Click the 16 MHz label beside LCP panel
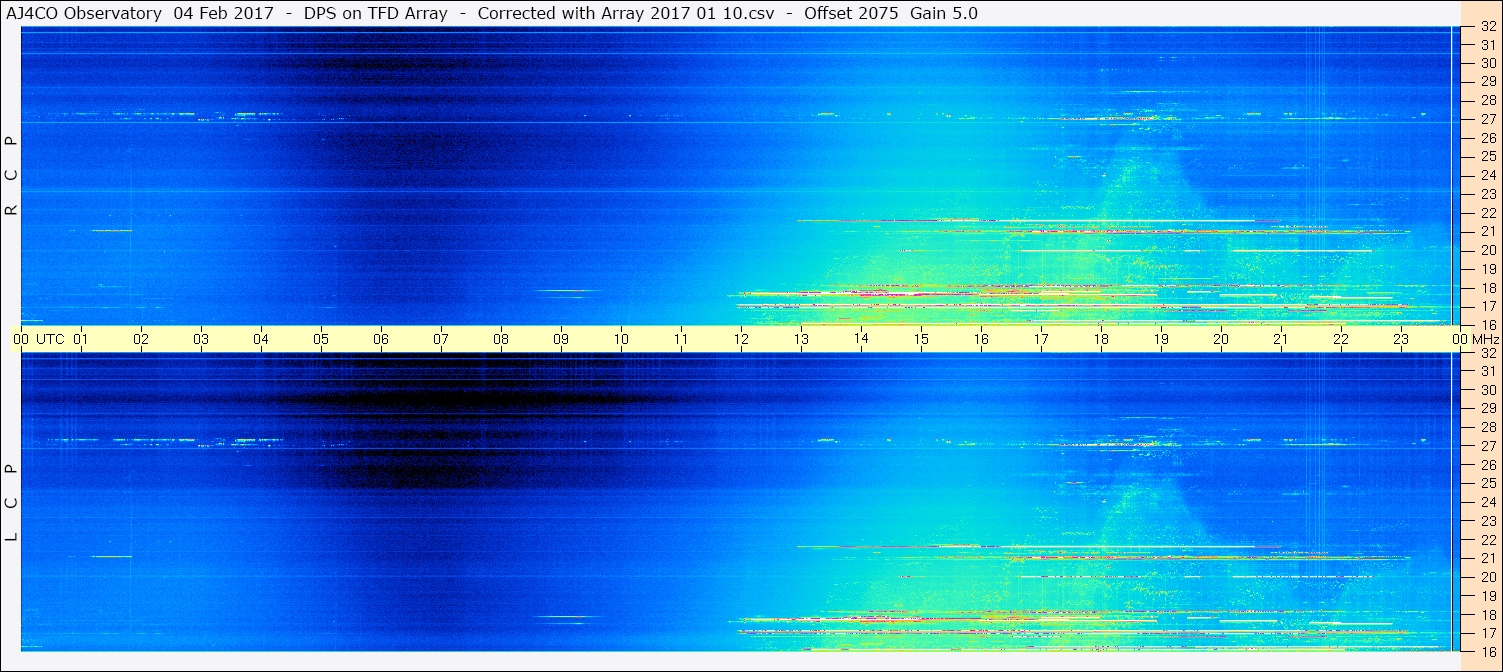The image size is (1503, 672). coord(1488,651)
